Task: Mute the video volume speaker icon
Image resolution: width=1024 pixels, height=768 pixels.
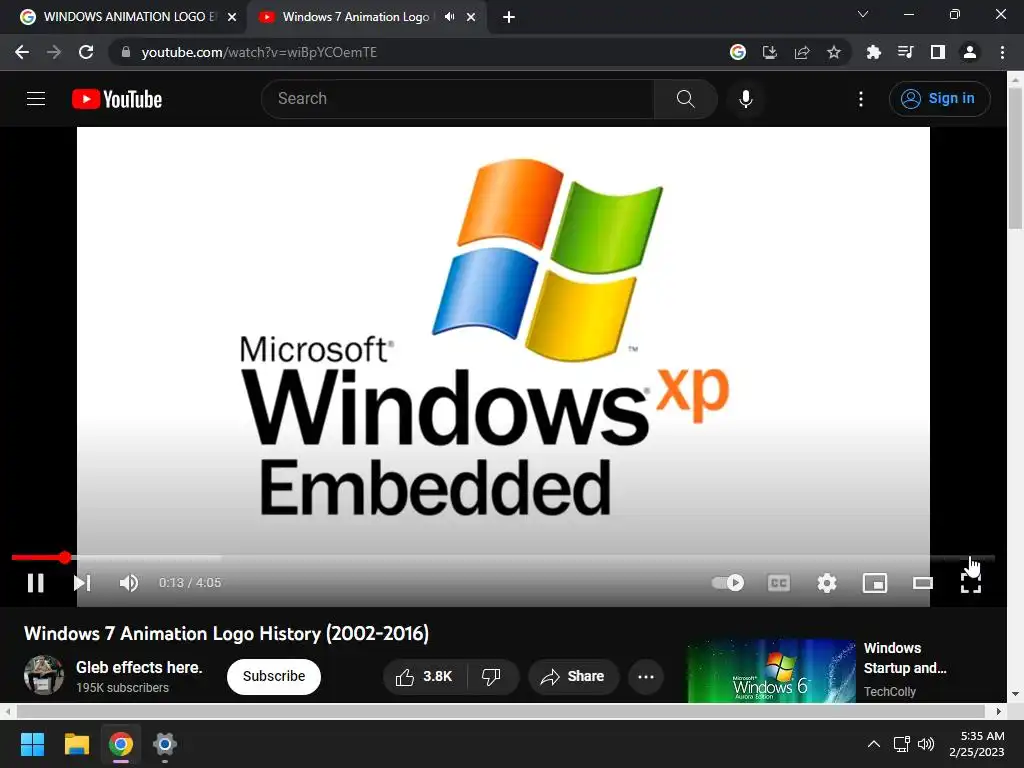Action: click(129, 583)
